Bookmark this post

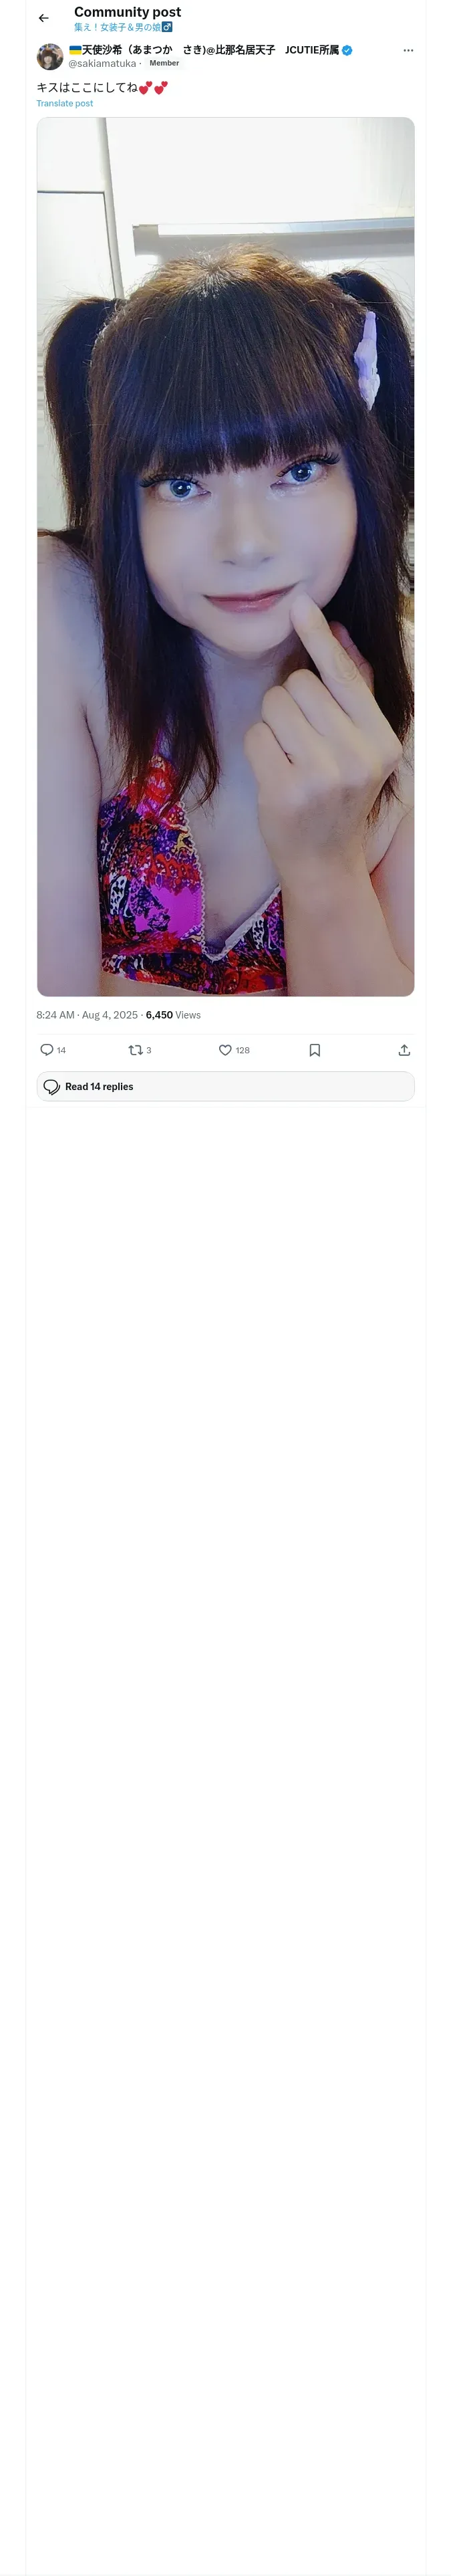(315, 1049)
